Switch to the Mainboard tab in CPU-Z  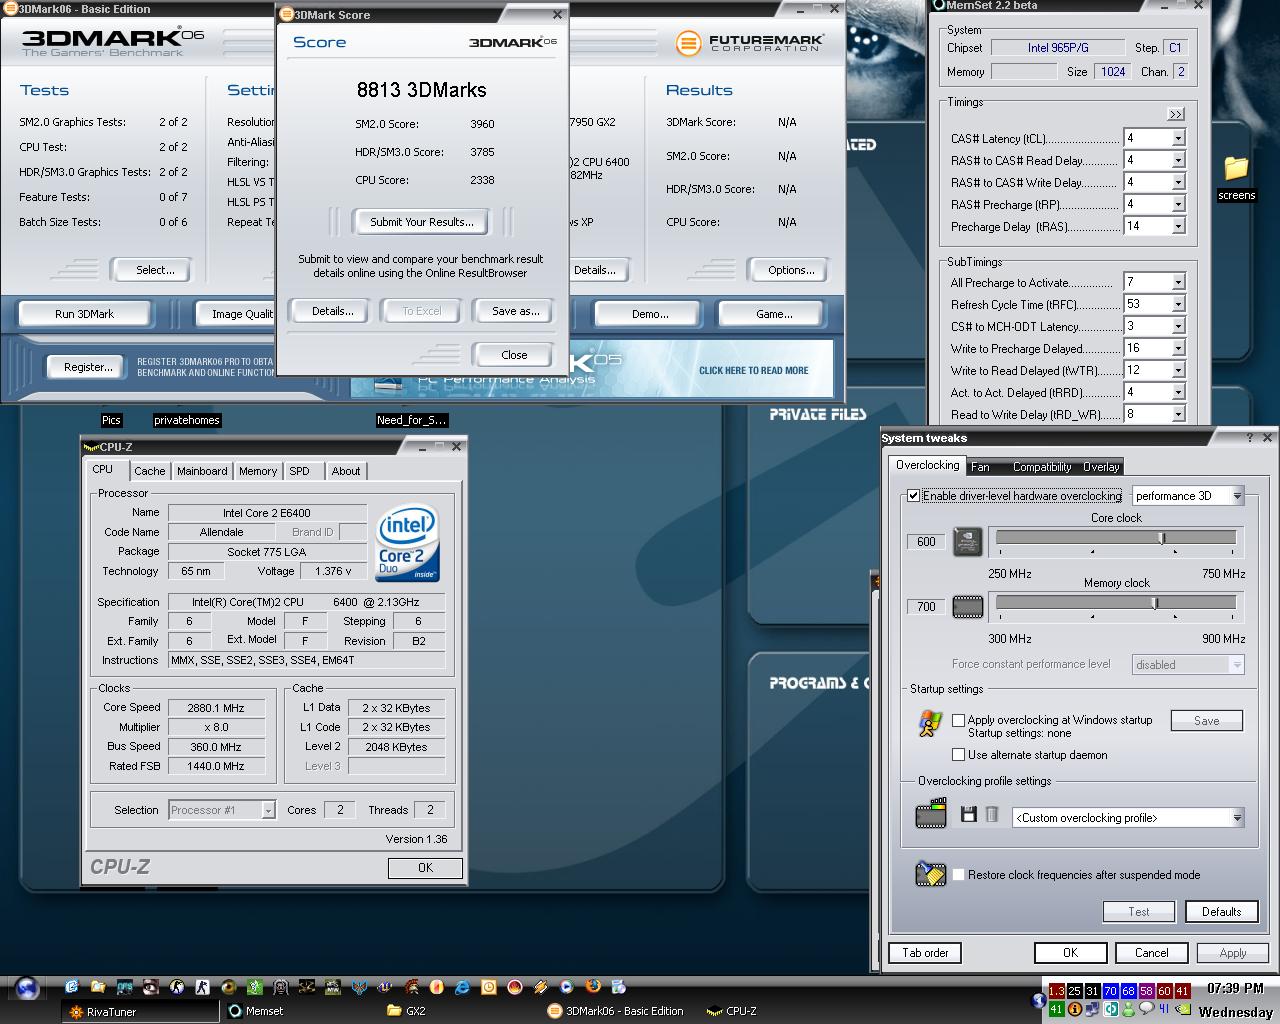tap(202, 471)
